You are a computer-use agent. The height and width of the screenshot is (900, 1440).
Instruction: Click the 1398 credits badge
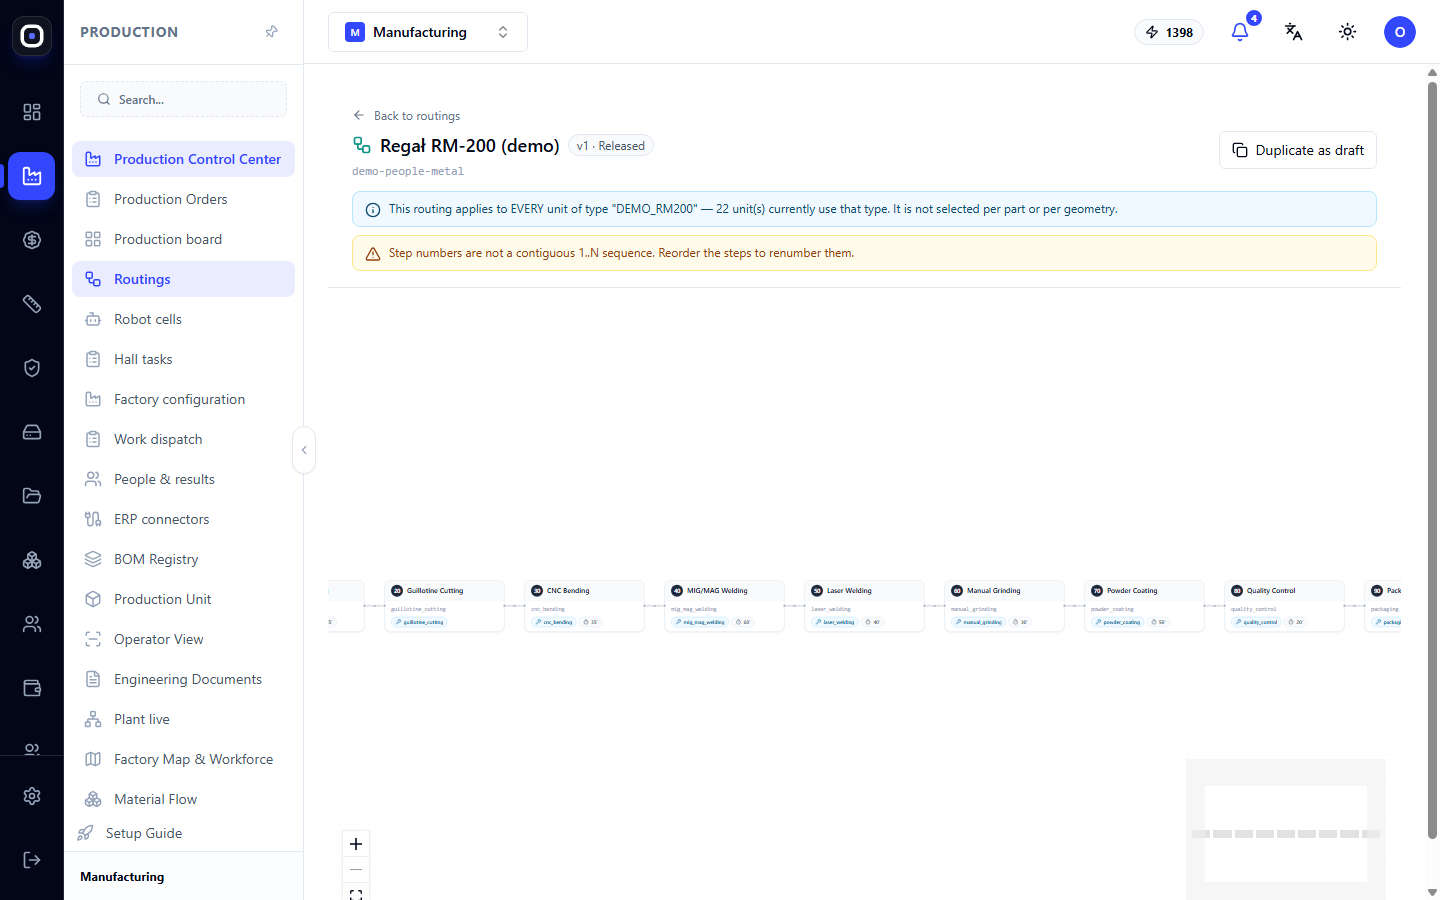tap(1169, 32)
